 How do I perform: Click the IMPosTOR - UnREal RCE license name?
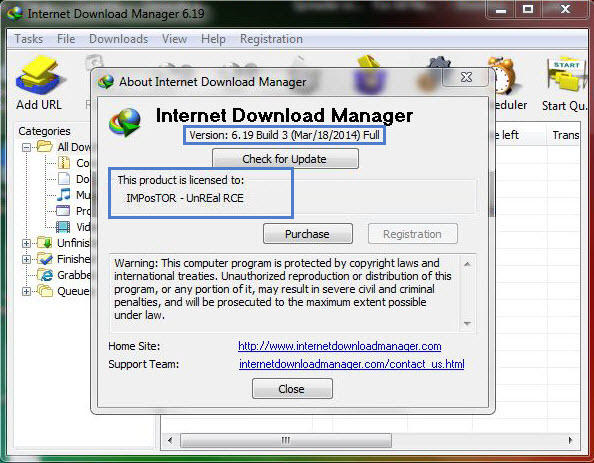[x=185, y=198]
